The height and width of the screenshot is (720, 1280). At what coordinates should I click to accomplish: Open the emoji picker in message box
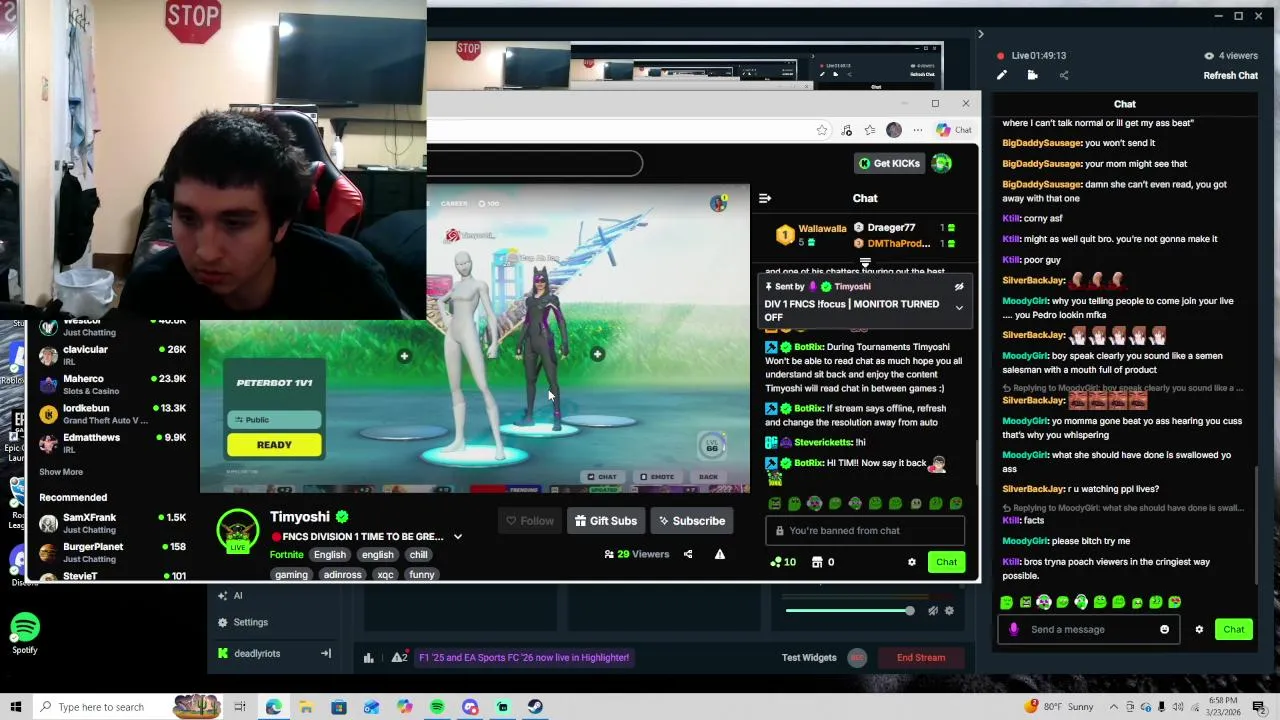point(1164,630)
